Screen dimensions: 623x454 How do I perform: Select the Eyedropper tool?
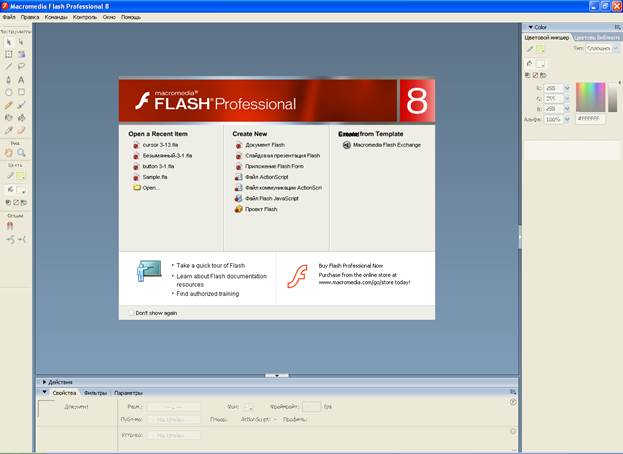(x=9, y=130)
